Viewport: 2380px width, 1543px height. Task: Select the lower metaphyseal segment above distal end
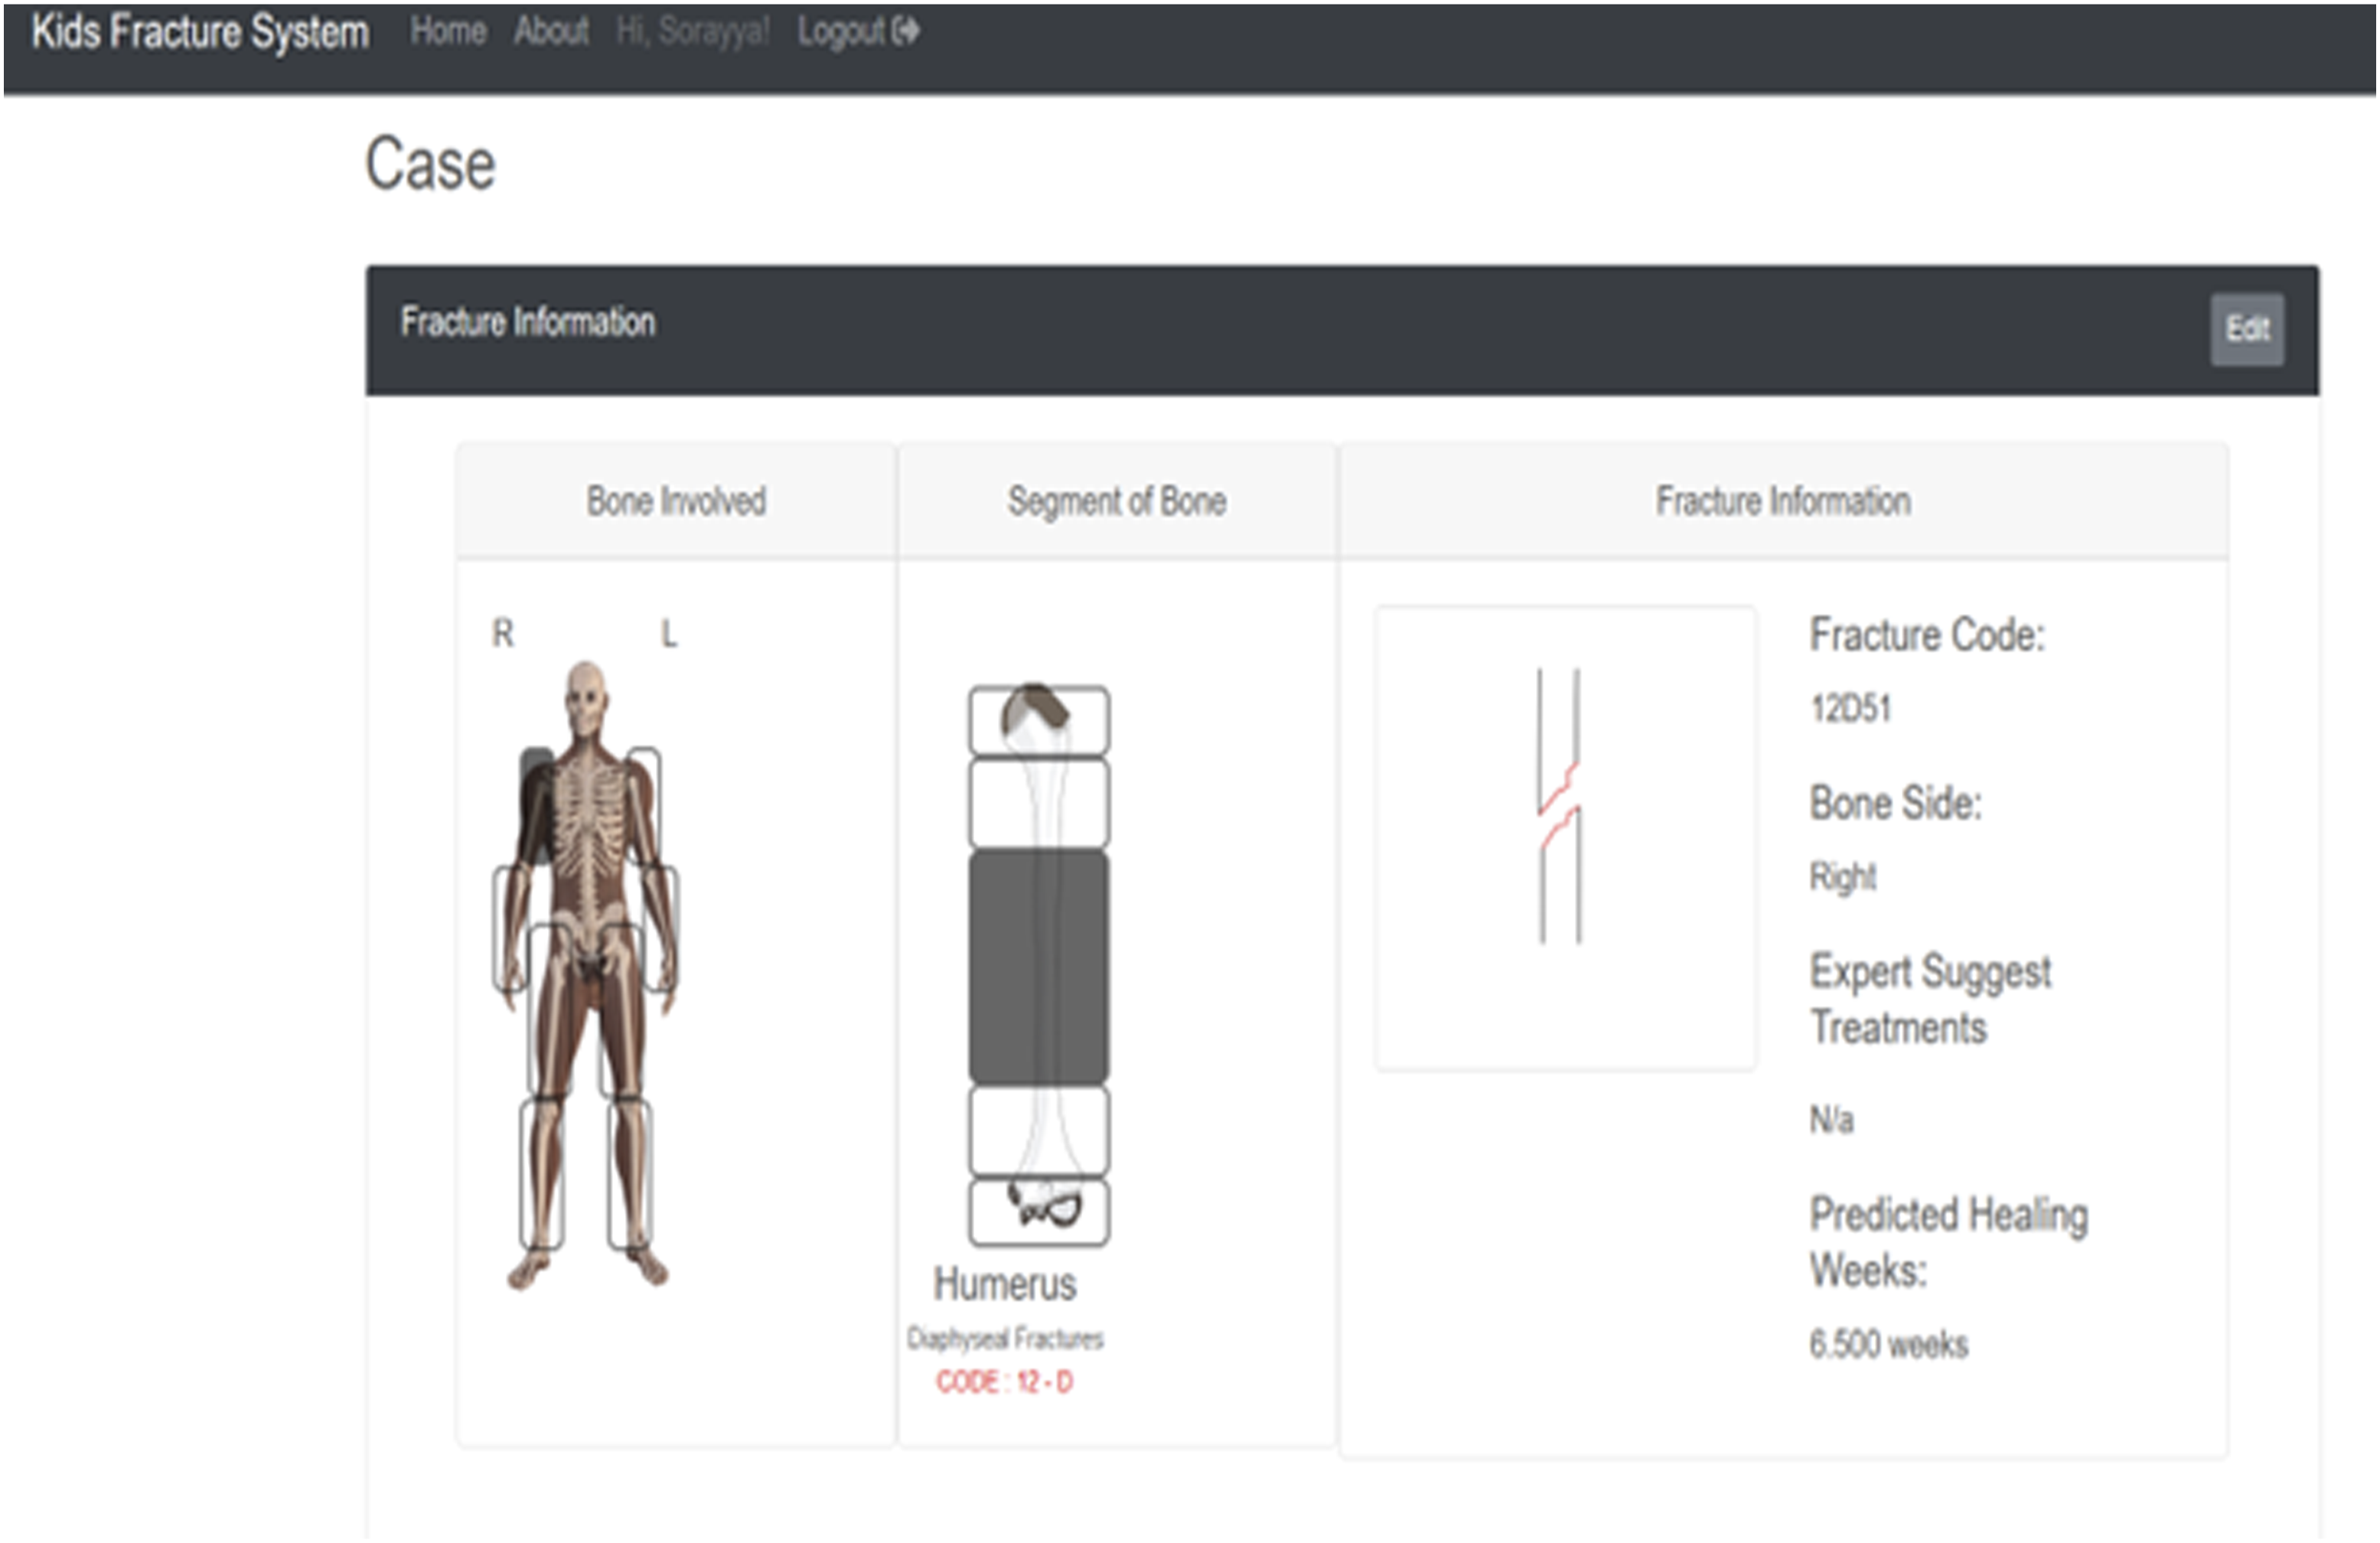click(1038, 1132)
